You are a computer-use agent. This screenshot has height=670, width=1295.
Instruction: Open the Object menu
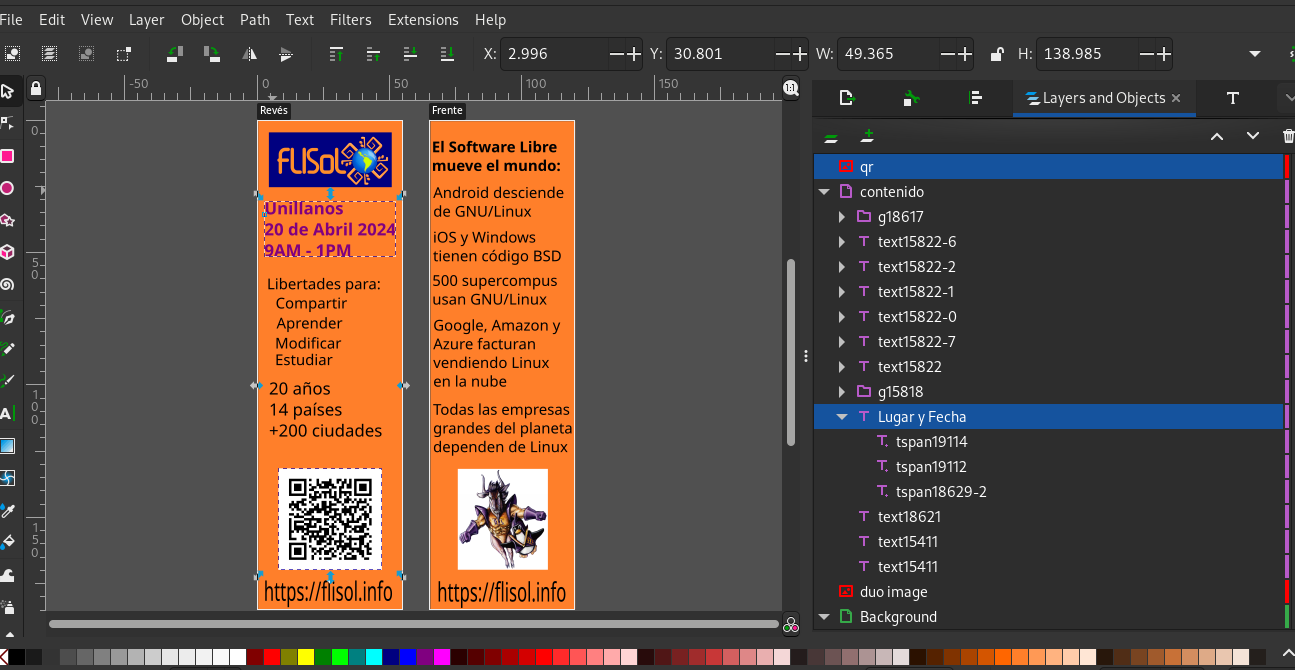tap(203, 20)
